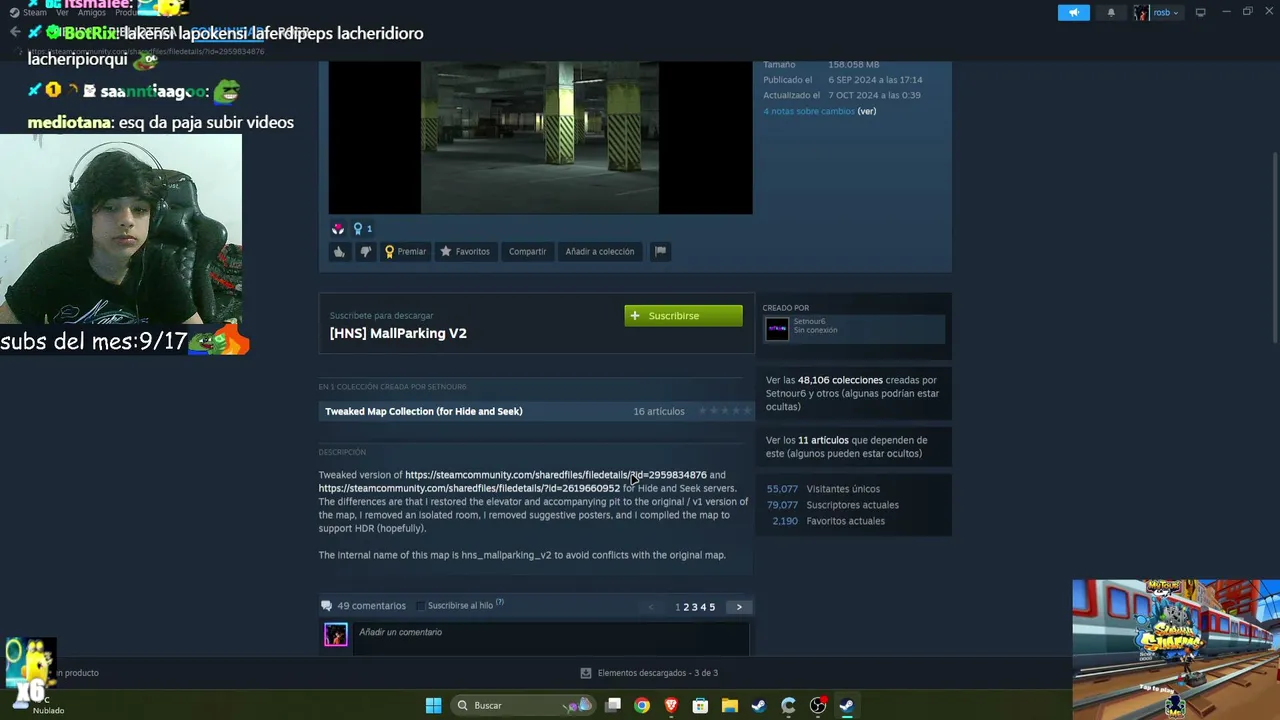Rate the item with thumbs up
Viewport: 1280px width, 720px height.
339,252
